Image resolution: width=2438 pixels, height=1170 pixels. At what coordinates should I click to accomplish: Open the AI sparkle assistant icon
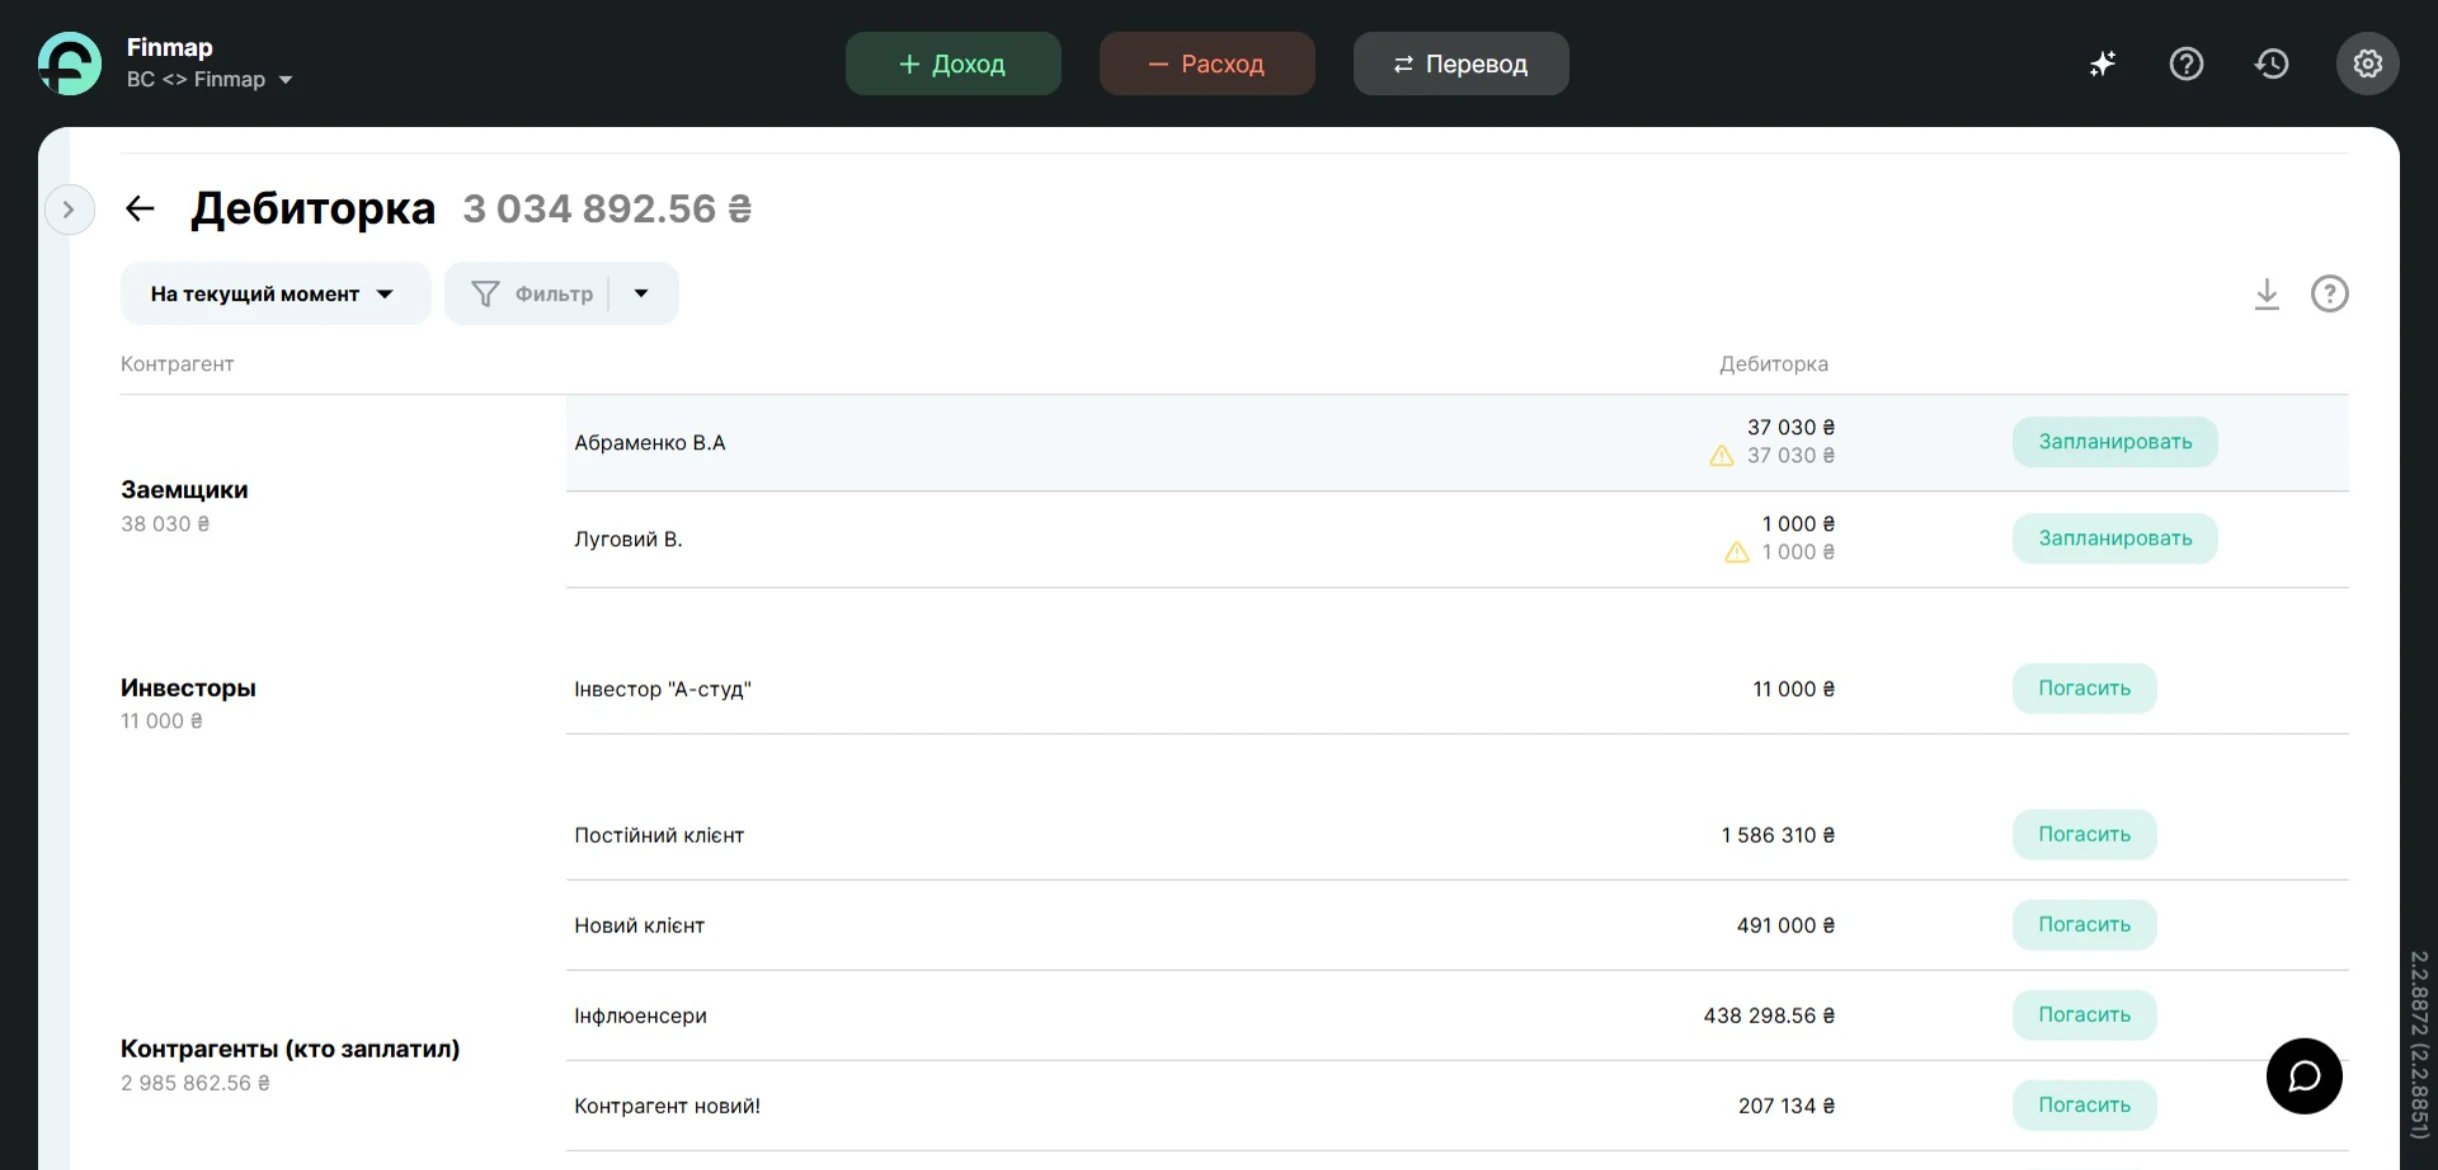pyautogui.click(x=2102, y=64)
